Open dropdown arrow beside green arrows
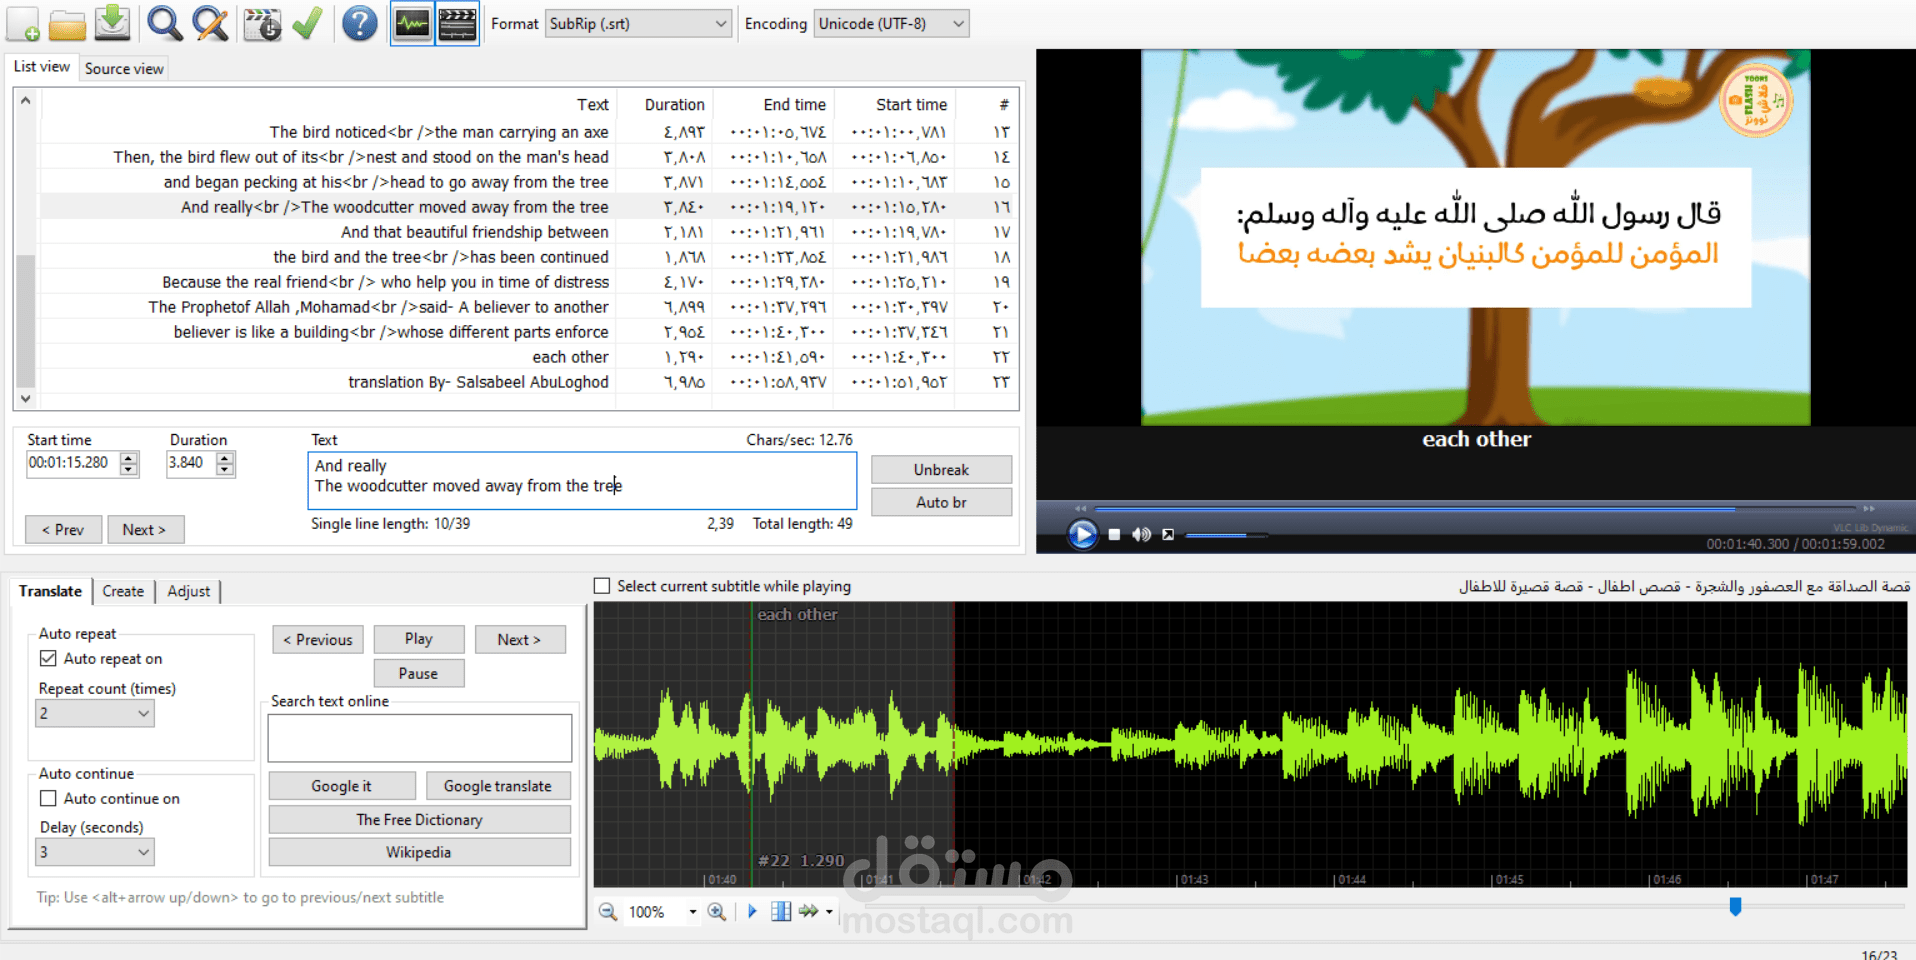Image resolution: width=1916 pixels, height=960 pixels. [x=829, y=912]
